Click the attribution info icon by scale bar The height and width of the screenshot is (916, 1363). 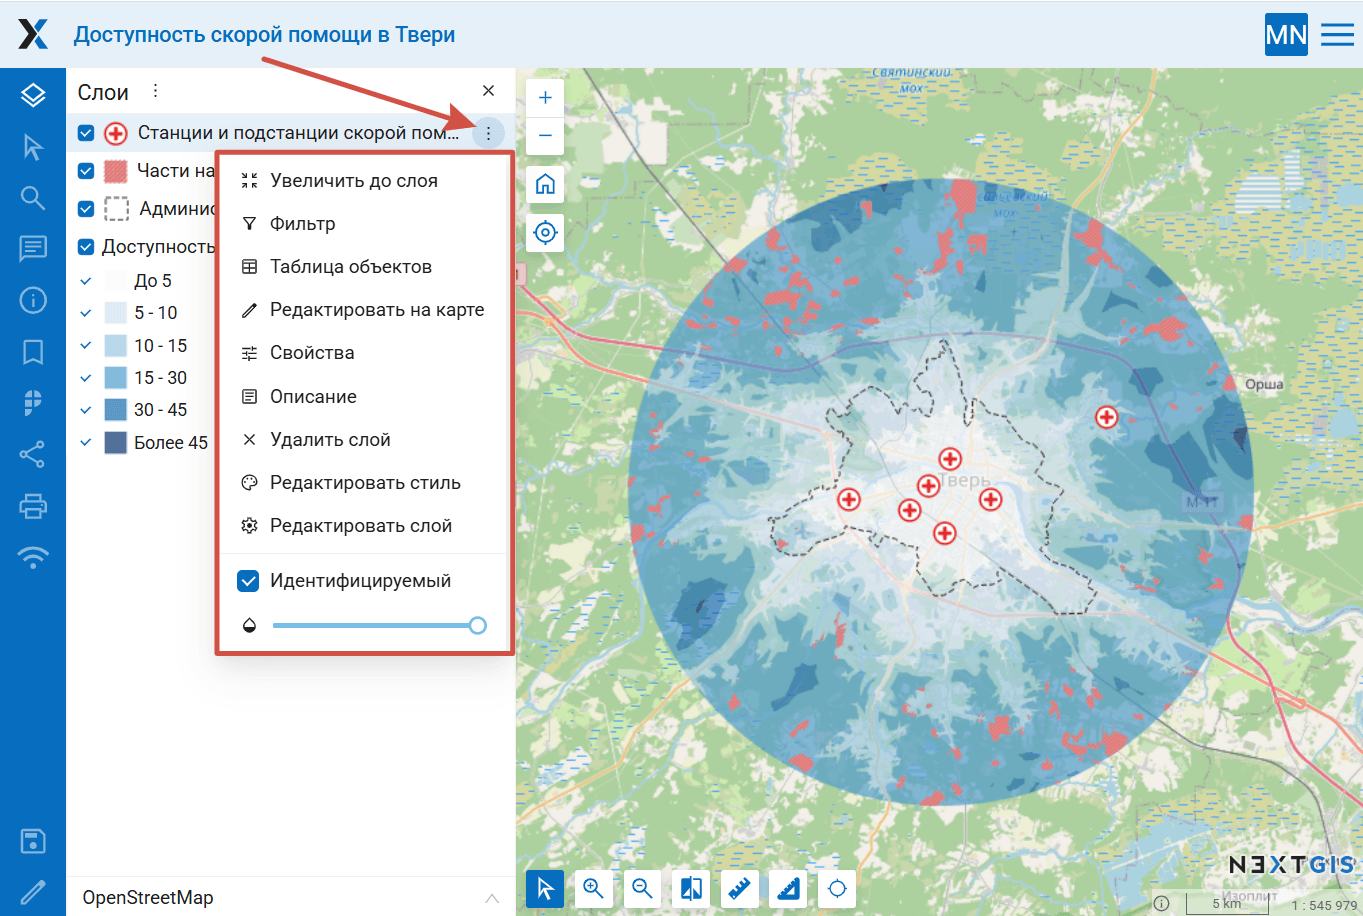tap(1161, 903)
